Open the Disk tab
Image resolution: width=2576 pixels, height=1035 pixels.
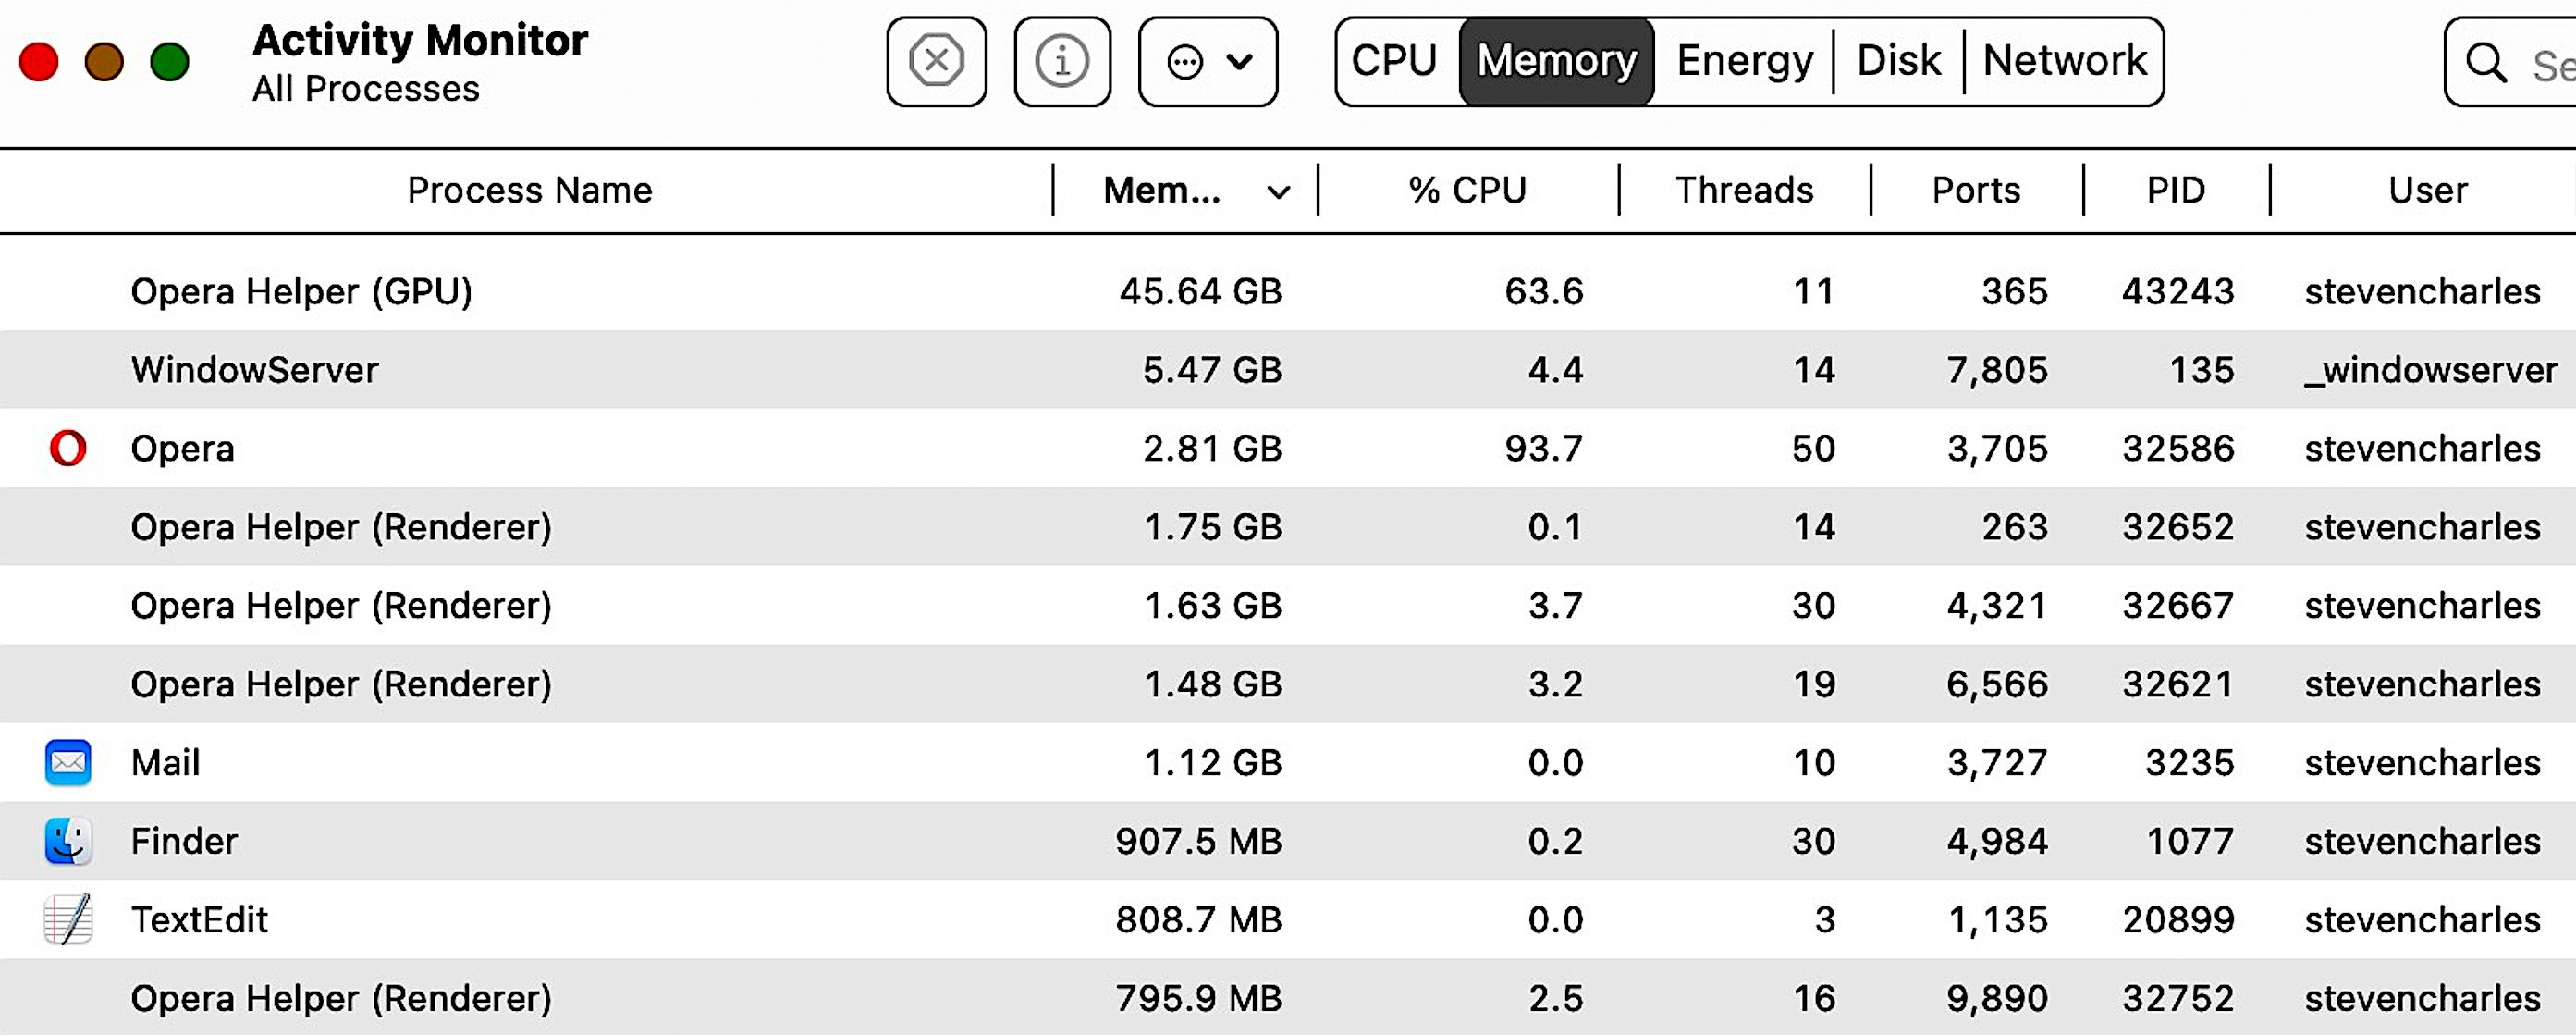[1898, 61]
